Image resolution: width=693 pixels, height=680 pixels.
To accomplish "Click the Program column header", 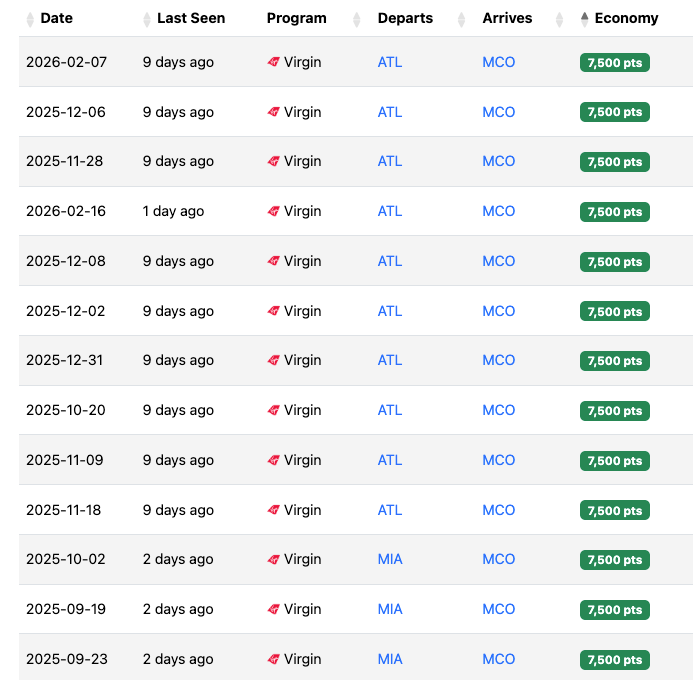I will [297, 18].
